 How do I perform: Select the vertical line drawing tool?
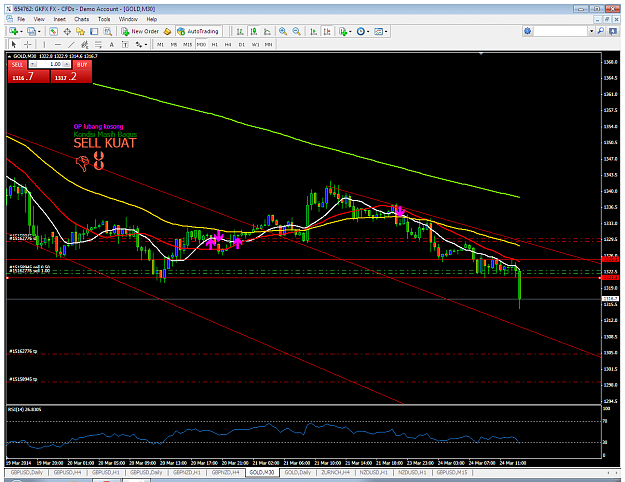click(x=44, y=44)
